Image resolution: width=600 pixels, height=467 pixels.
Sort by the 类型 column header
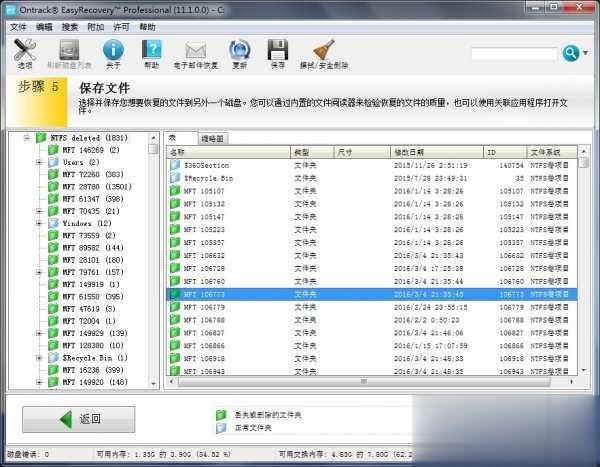[312, 152]
